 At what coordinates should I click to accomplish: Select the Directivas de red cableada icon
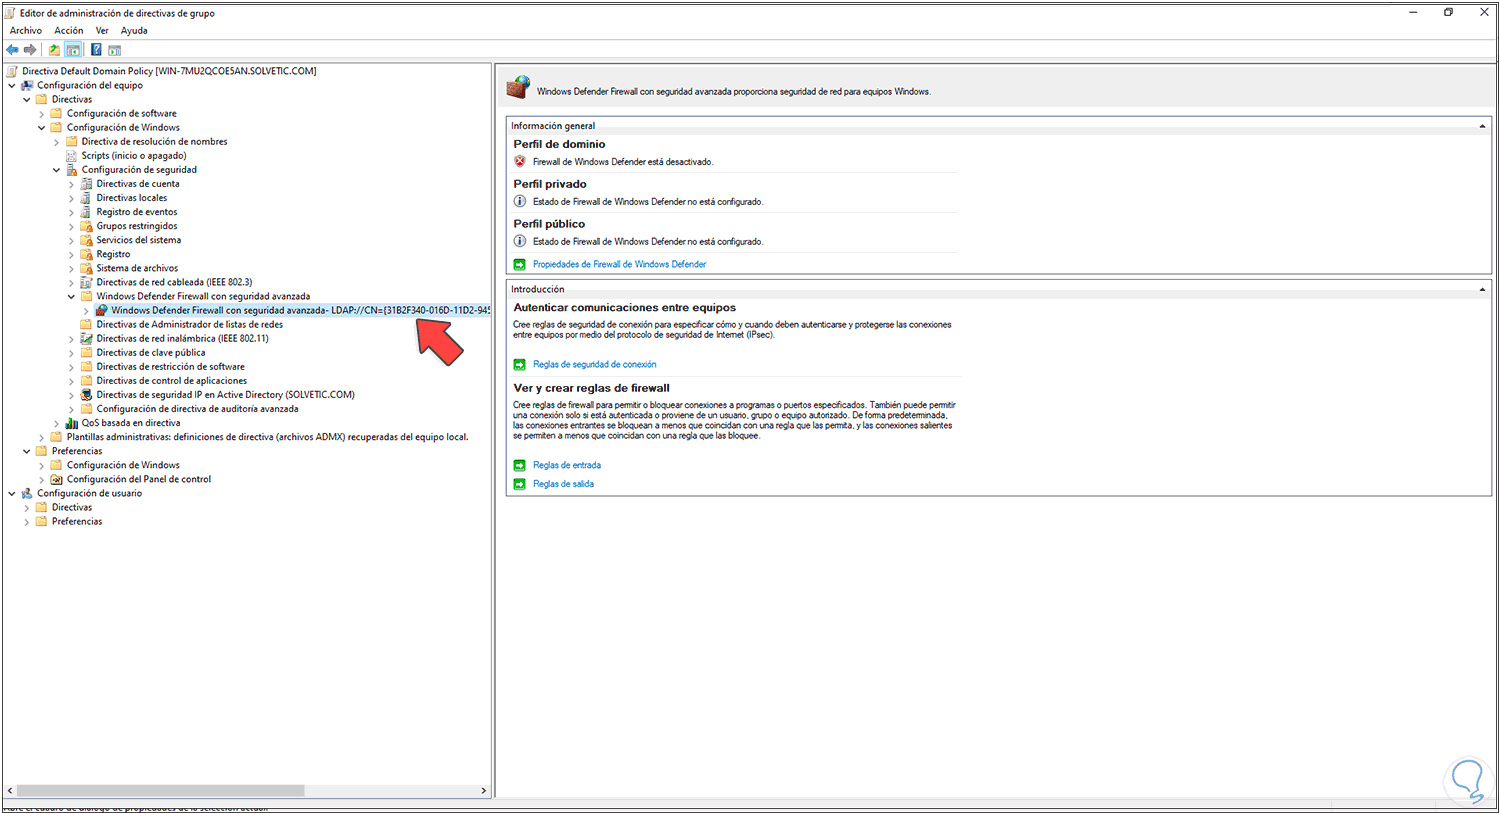coord(86,282)
